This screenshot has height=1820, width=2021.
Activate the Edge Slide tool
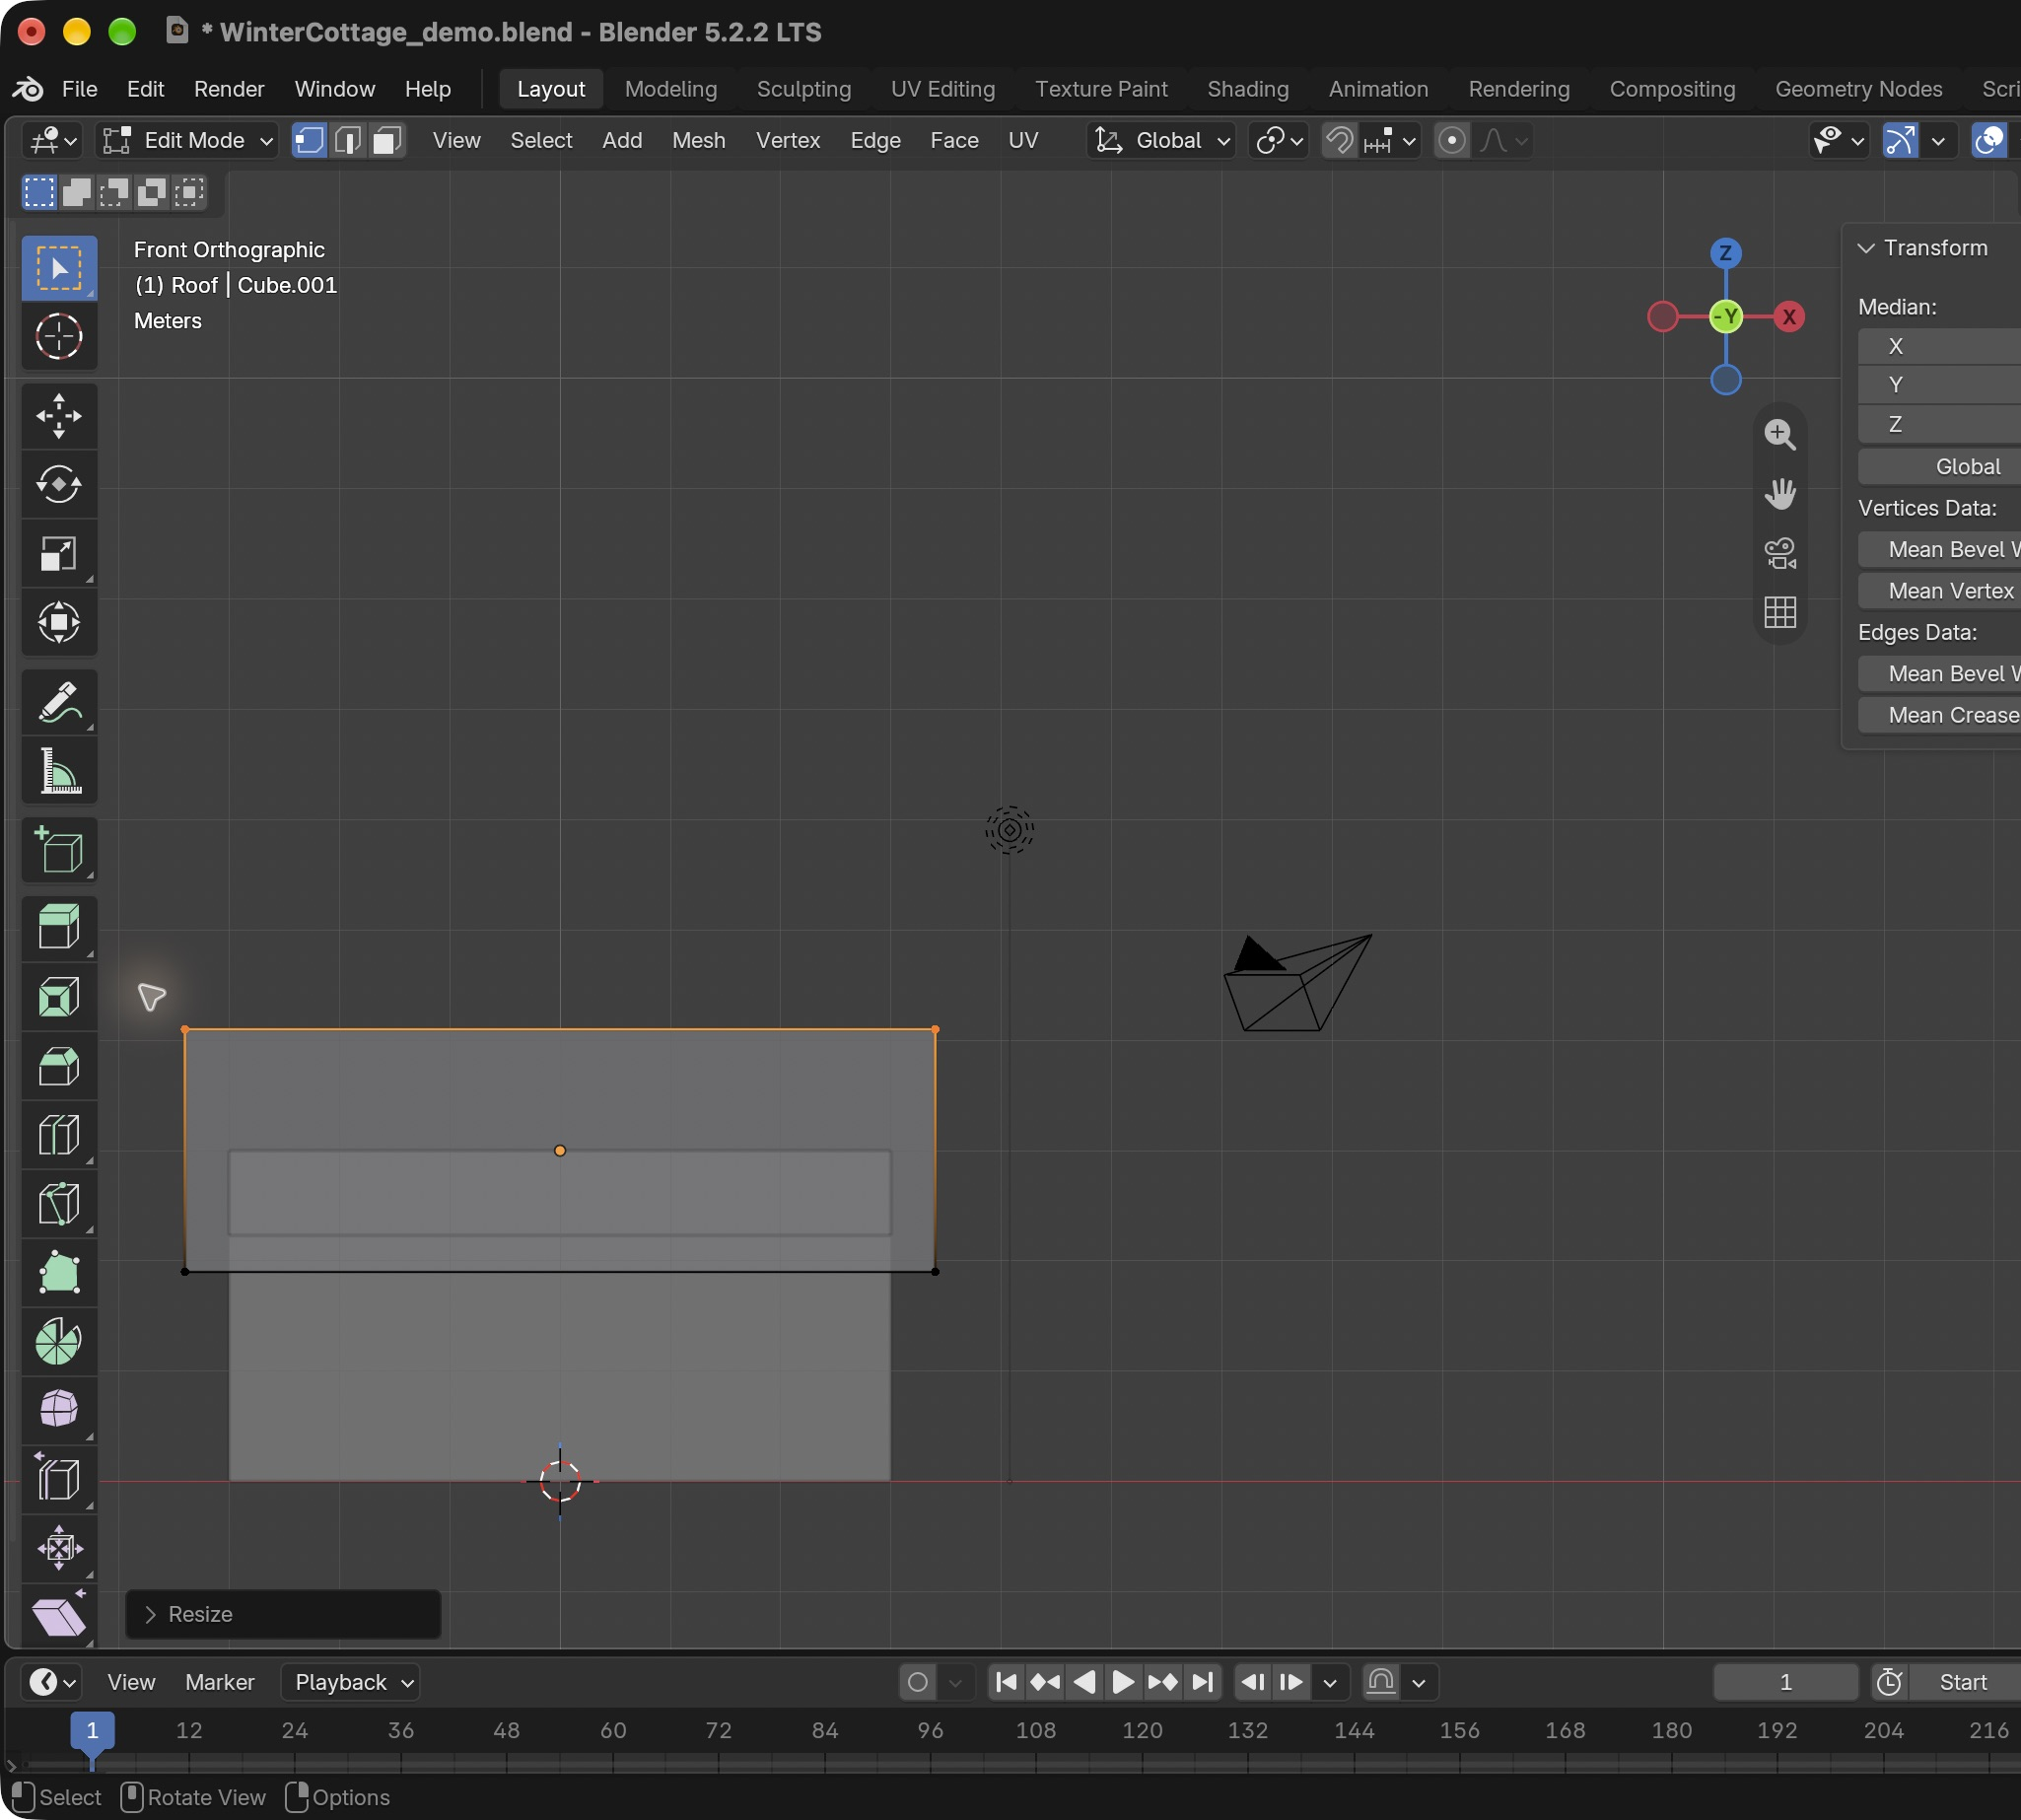(x=59, y=1479)
